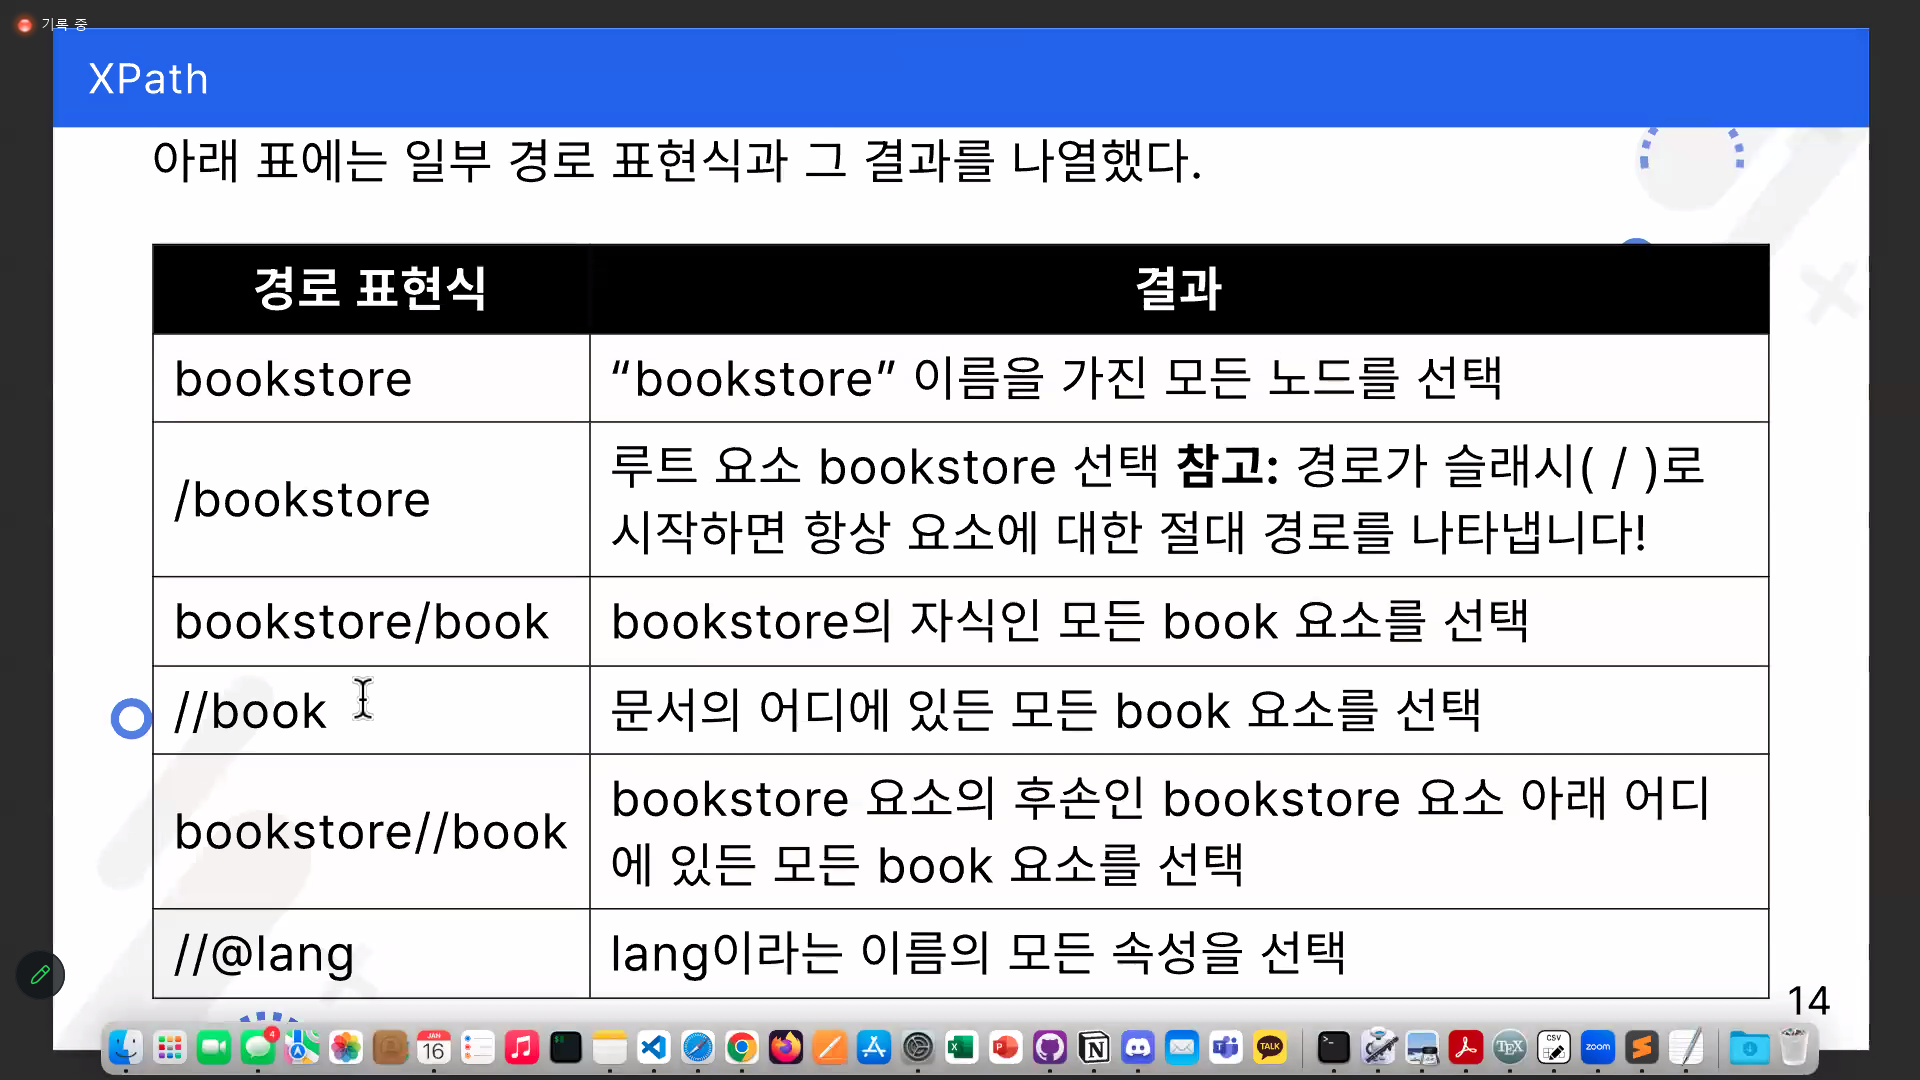The height and width of the screenshot is (1080, 1920).
Task: Open Zoom app in the dock
Action: [1597, 1048]
